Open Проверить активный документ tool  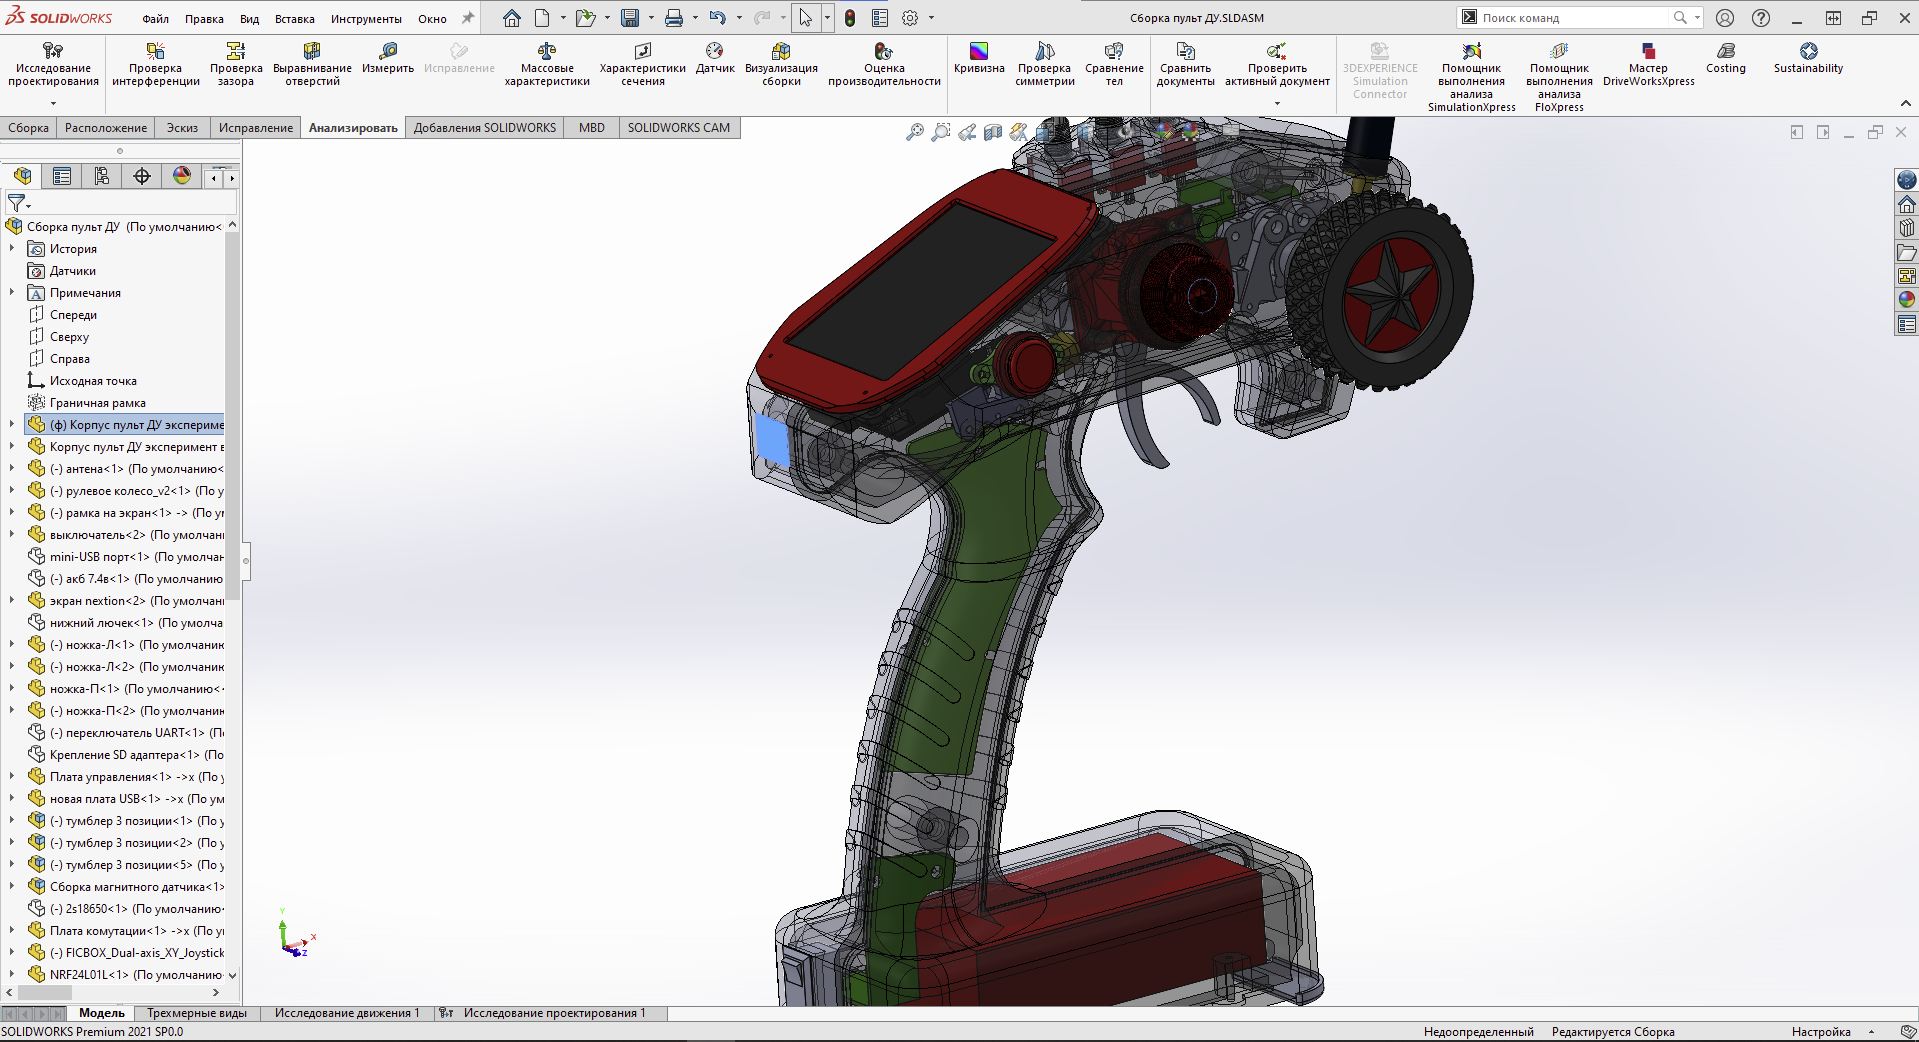point(1277,64)
